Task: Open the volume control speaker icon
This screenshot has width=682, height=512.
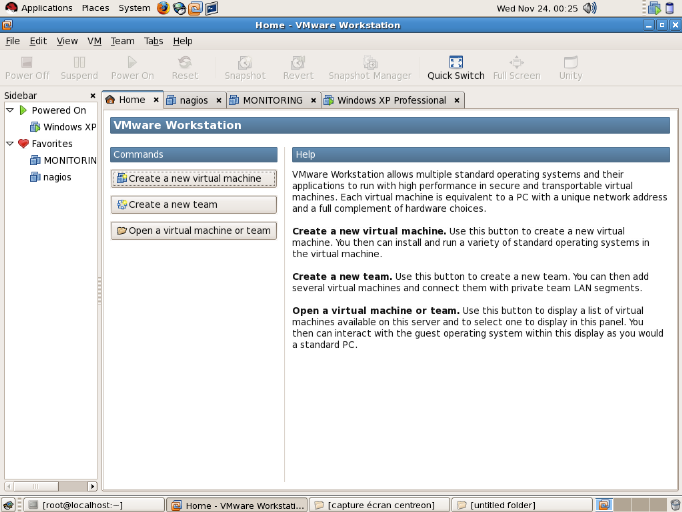Action: pos(590,8)
